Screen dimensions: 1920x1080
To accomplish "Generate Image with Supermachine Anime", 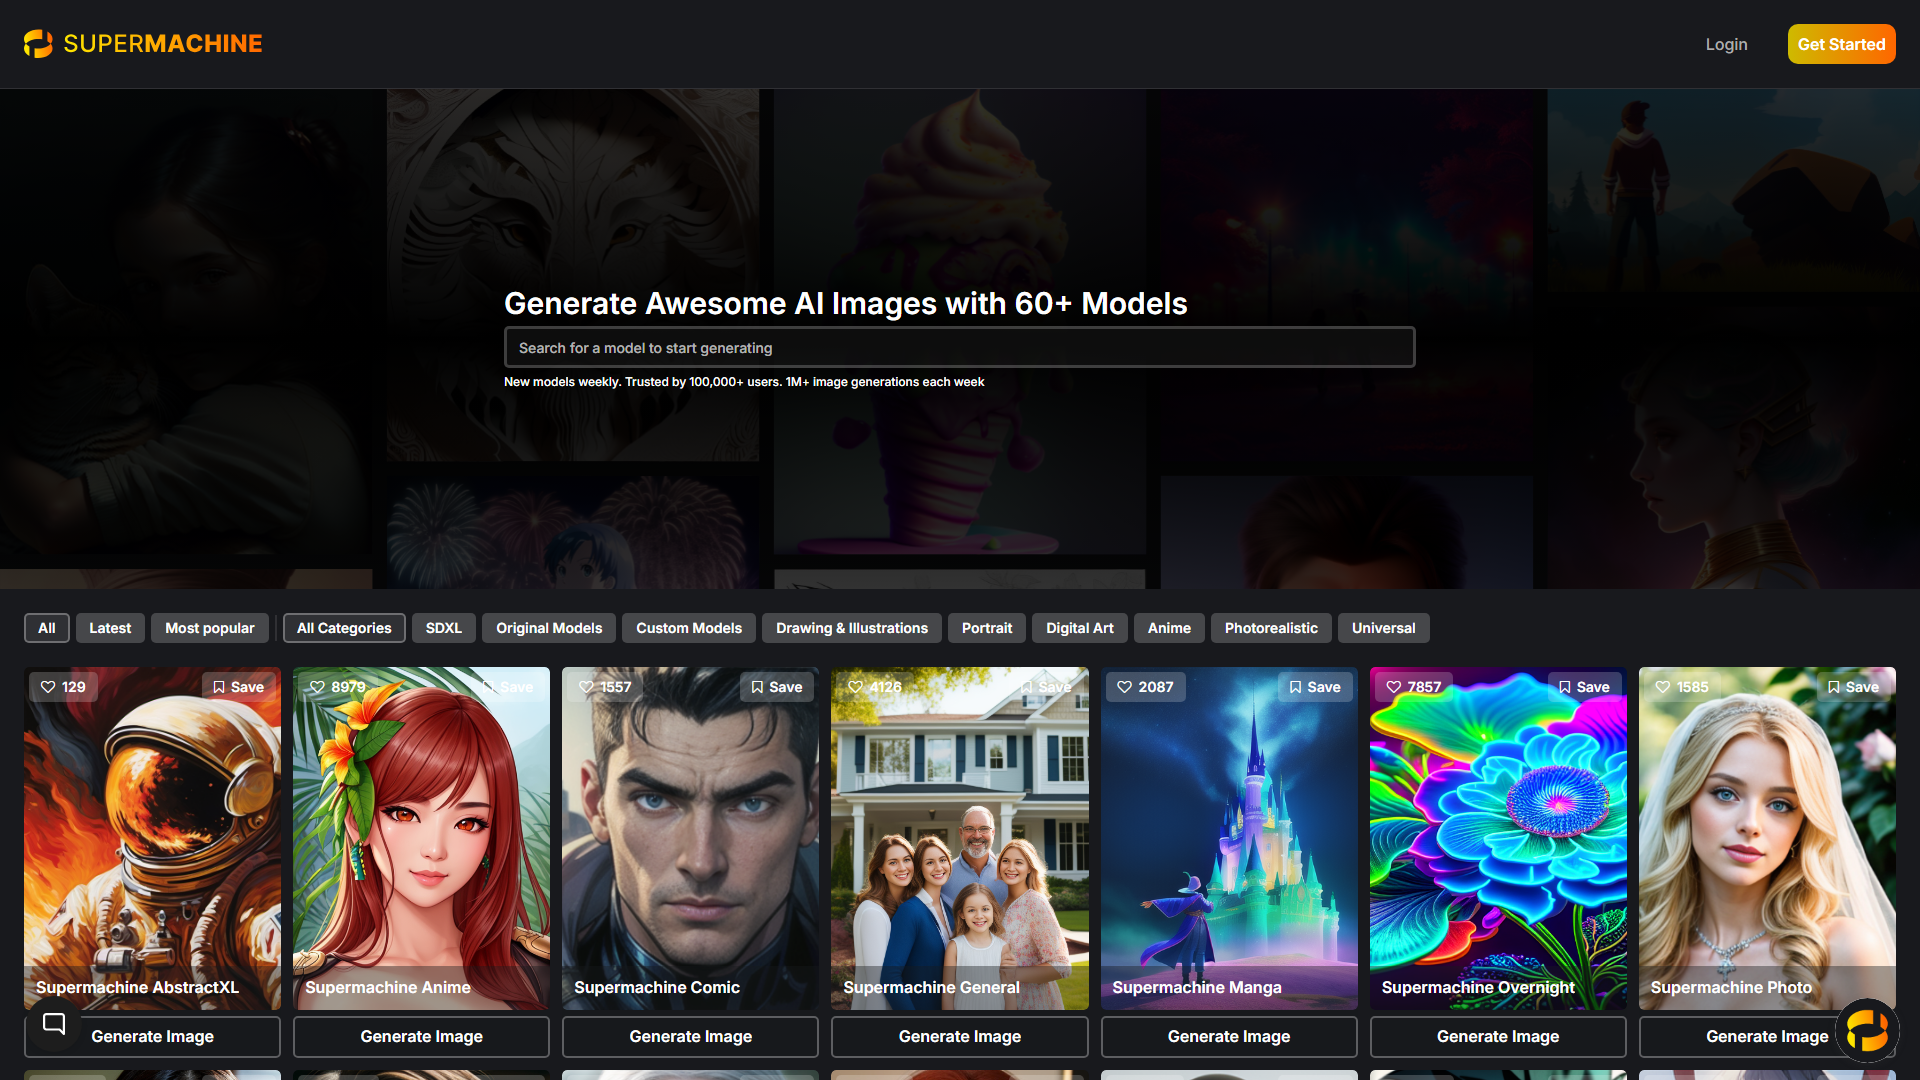I will 421,1037.
